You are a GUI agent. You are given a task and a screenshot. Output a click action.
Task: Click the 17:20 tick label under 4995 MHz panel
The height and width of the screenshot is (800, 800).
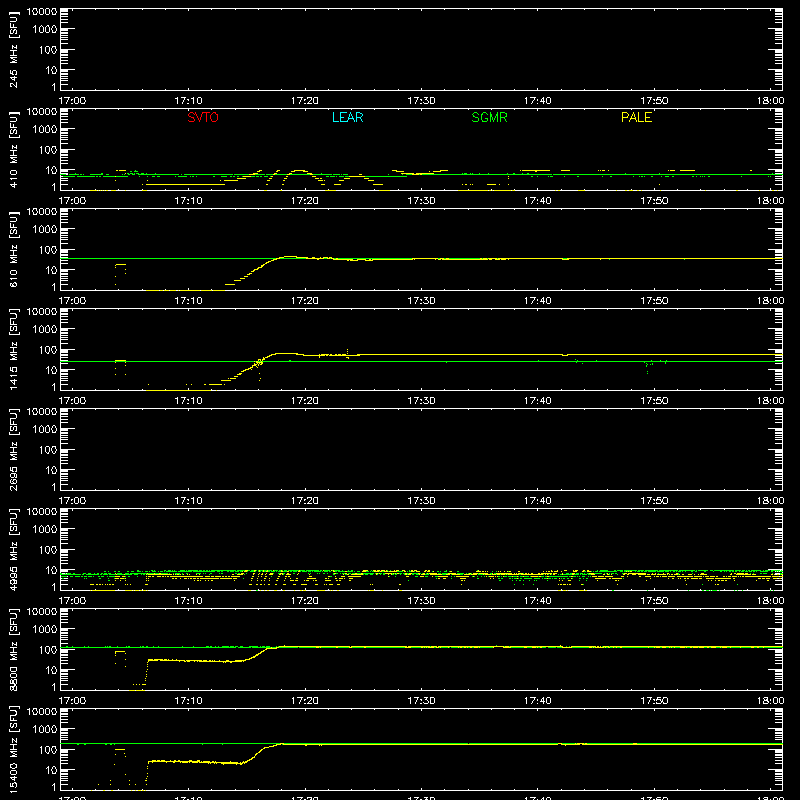tap(305, 601)
